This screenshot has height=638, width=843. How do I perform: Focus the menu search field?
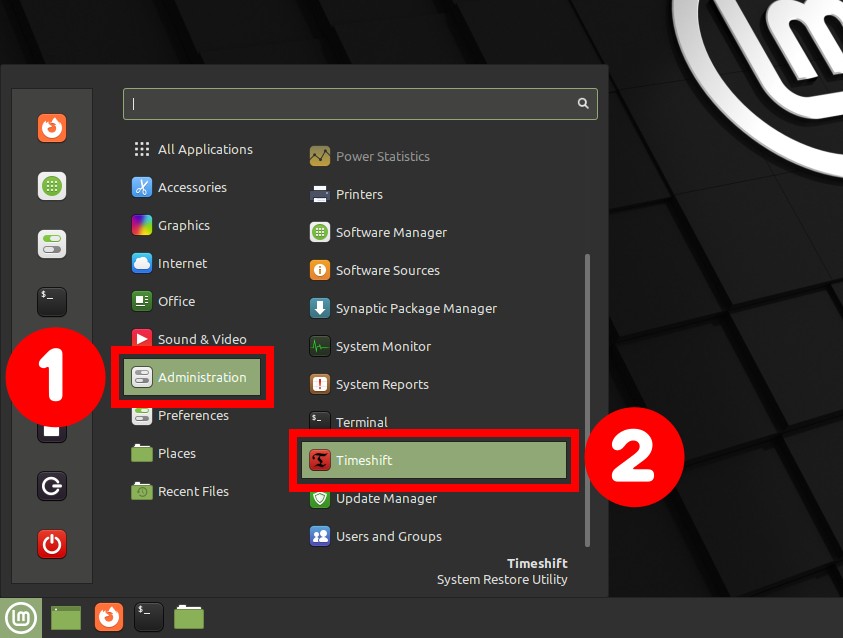[x=360, y=104]
